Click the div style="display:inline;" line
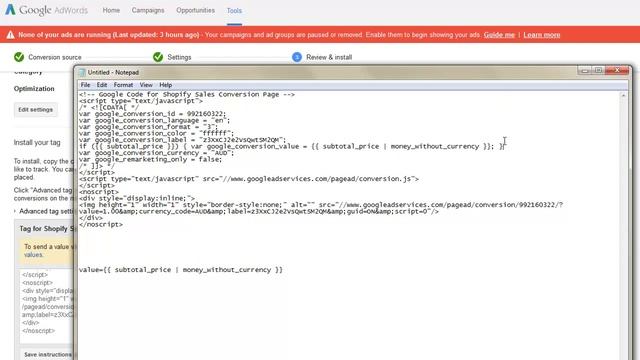The height and width of the screenshot is (360, 640). (137, 198)
